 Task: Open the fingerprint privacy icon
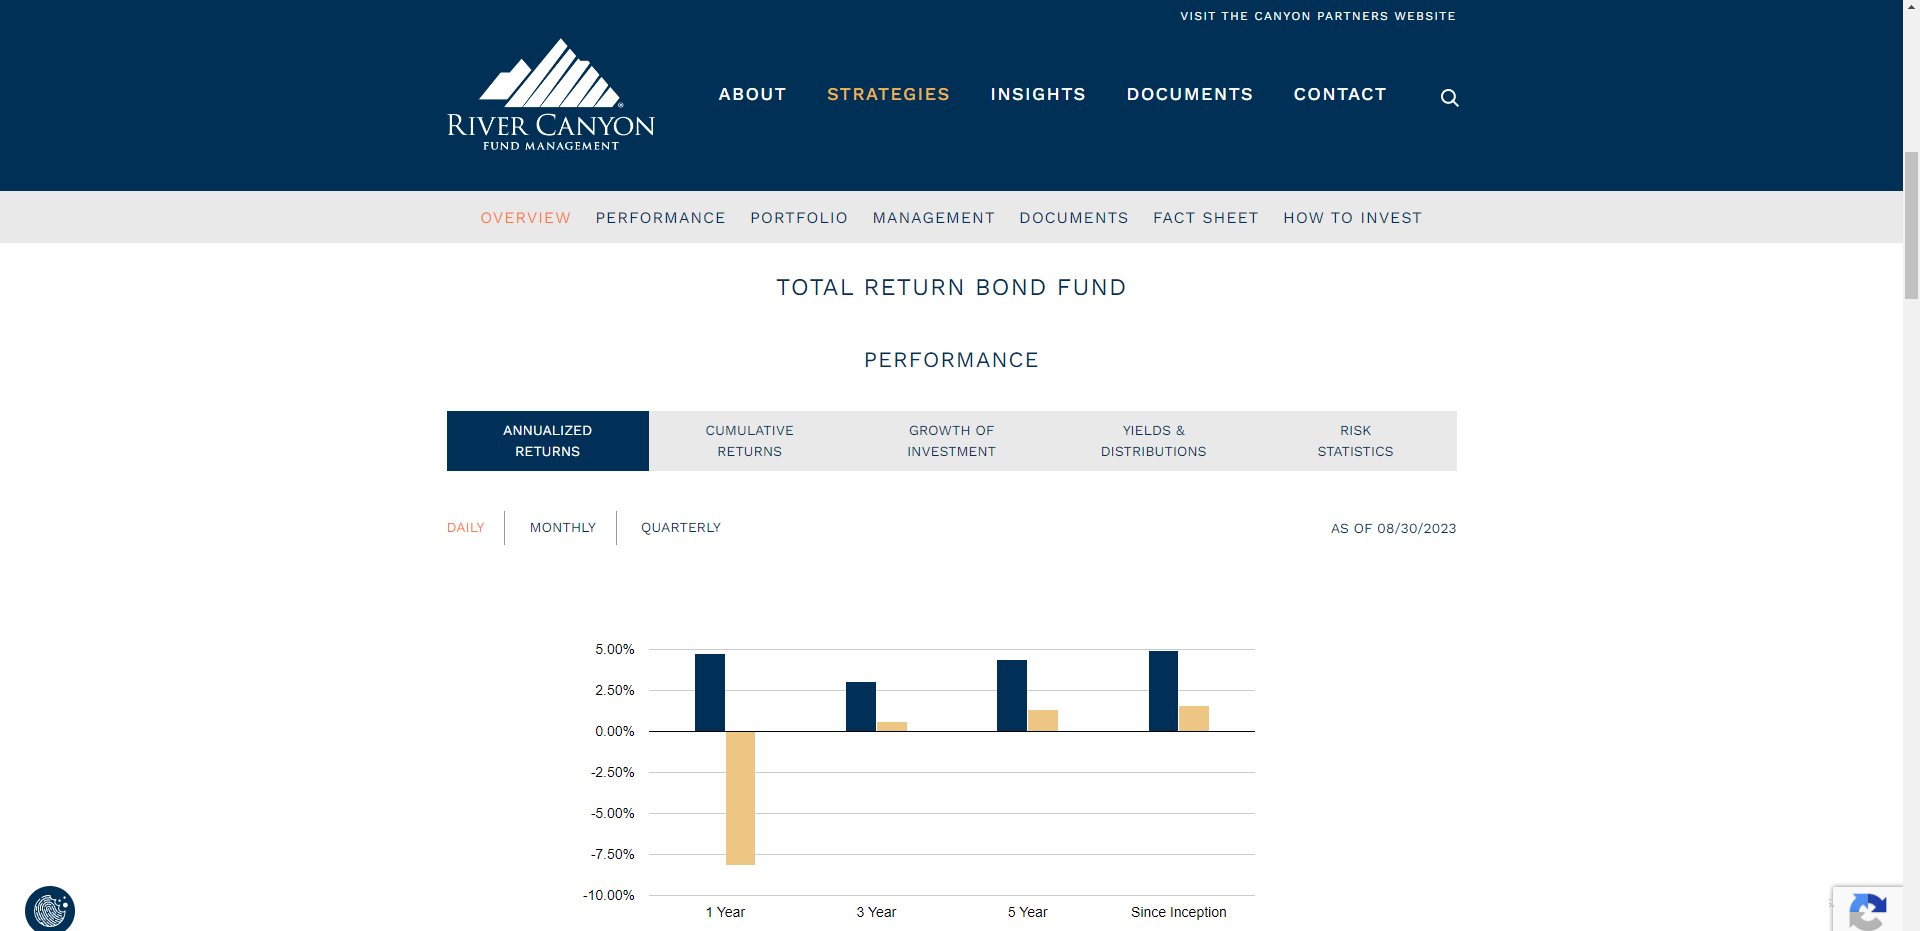50,909
